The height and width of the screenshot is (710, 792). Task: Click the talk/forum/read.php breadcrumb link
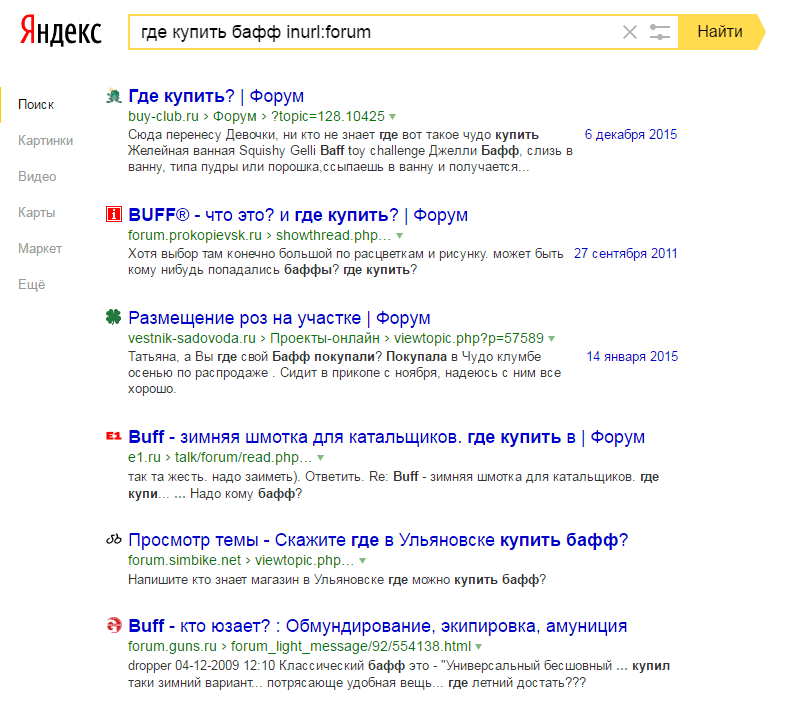(243, 458)
